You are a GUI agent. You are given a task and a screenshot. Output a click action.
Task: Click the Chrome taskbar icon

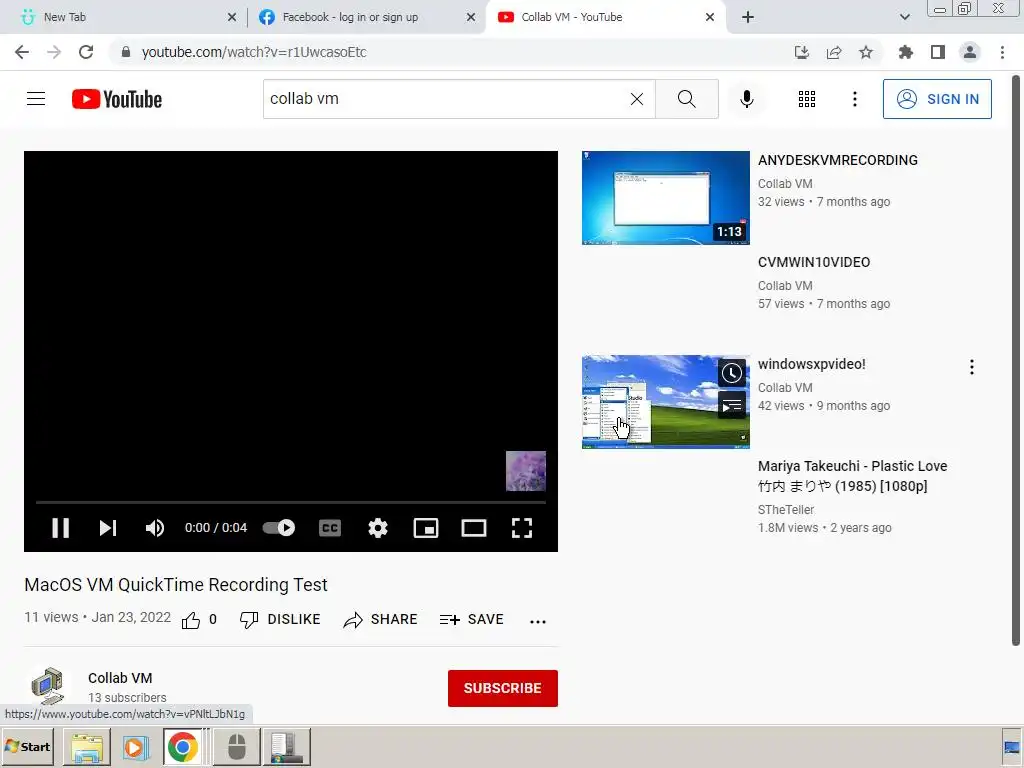tap(182, 746)
